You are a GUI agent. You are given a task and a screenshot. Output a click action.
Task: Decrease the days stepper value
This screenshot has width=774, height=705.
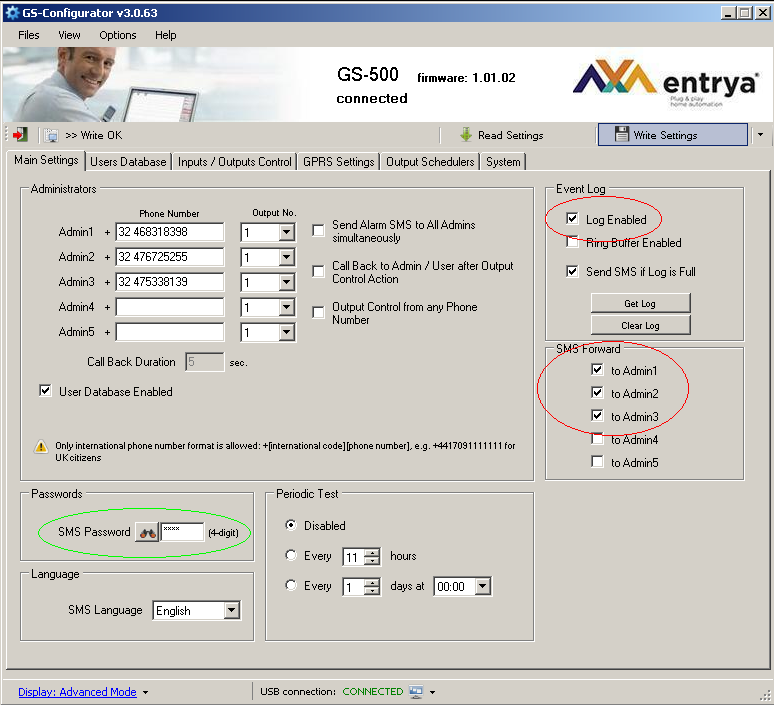pos(372,591)
